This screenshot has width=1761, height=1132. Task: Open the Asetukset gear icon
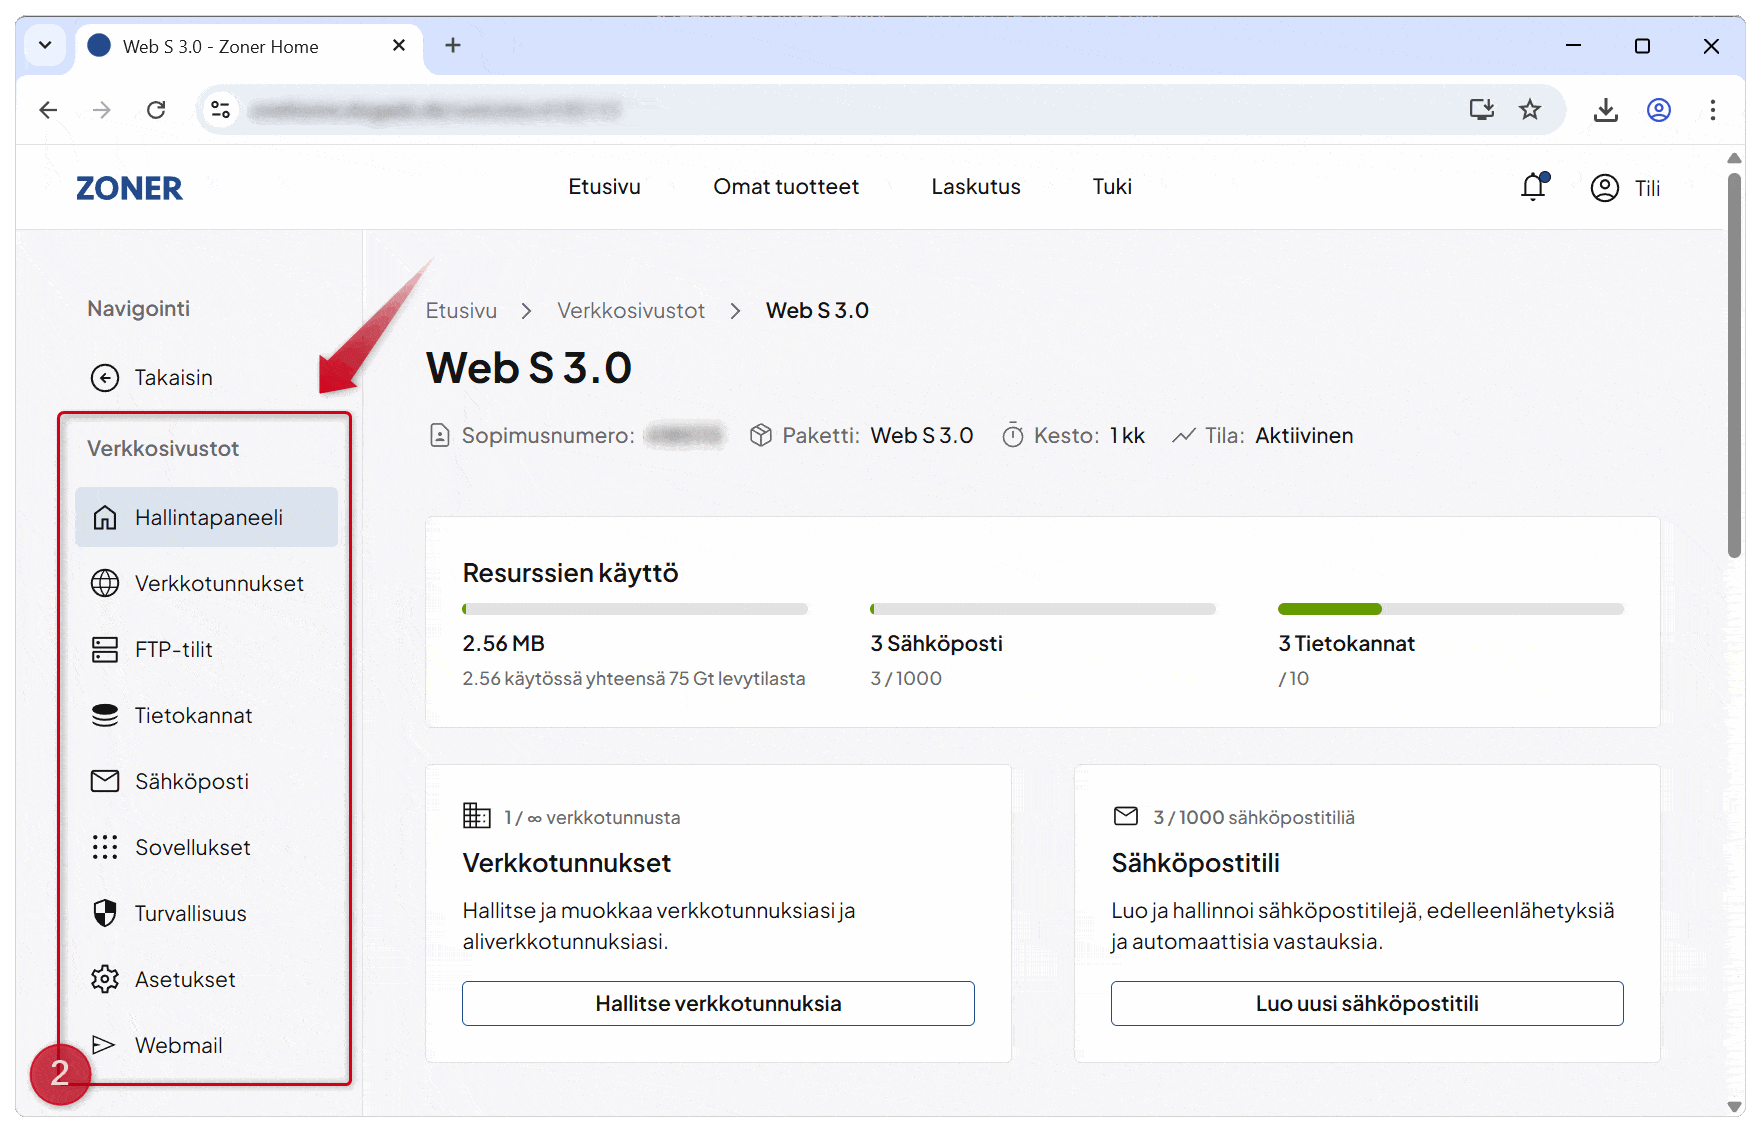[105, 979]
